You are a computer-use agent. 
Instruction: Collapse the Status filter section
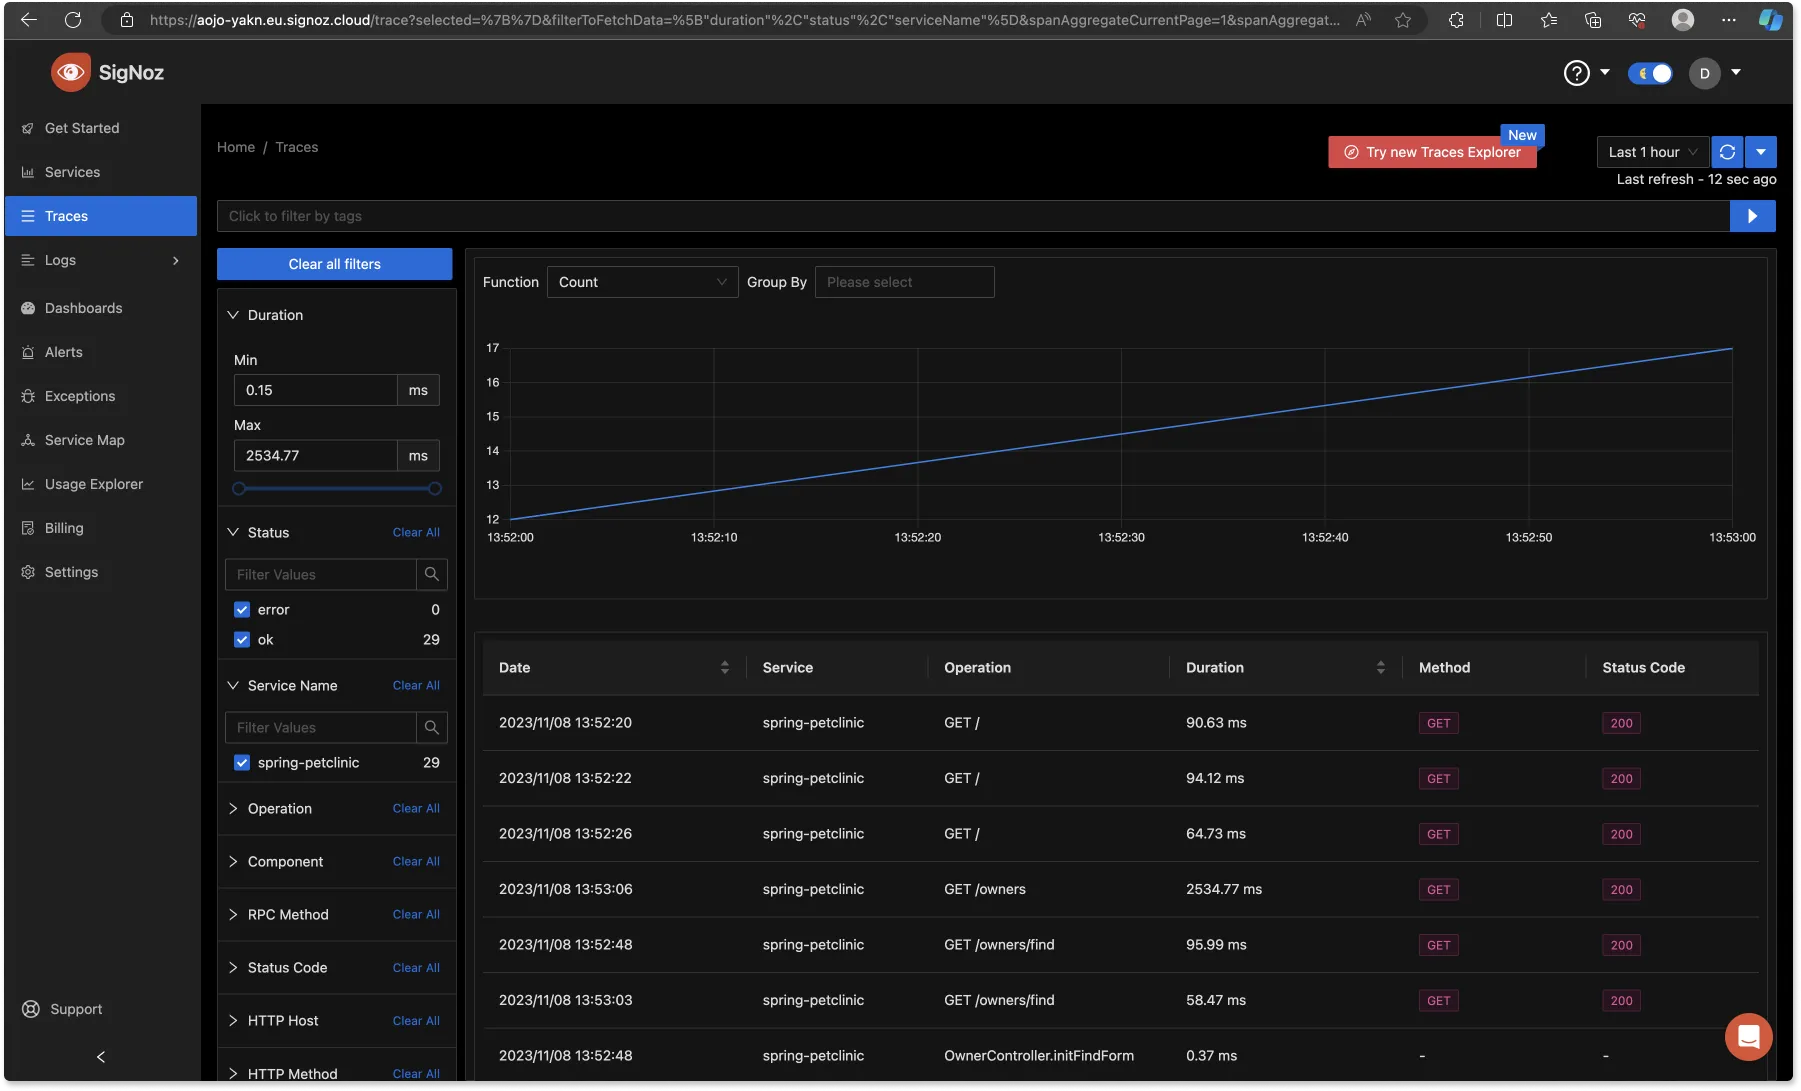click(233, 532)
